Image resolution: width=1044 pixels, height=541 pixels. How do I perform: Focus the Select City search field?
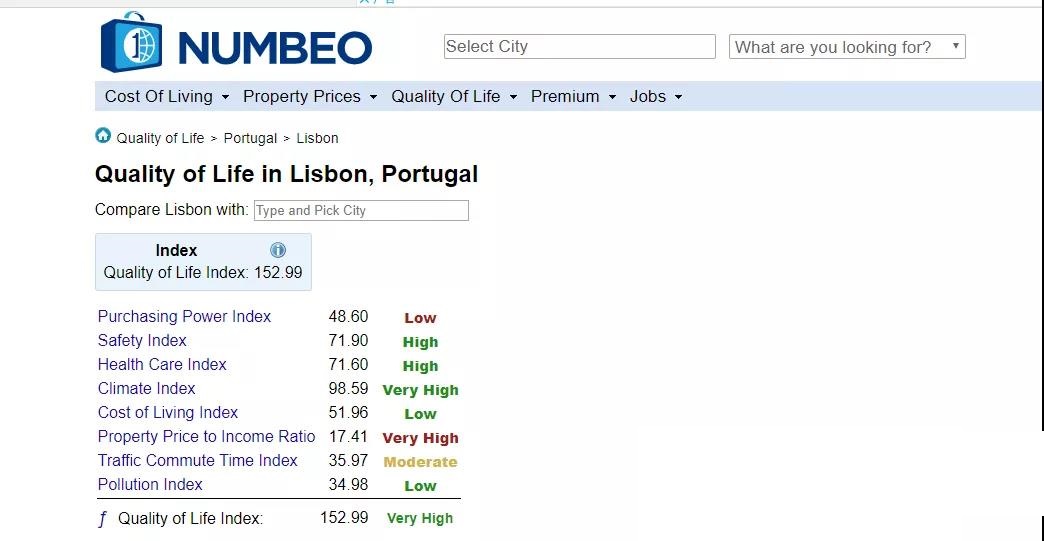tap(579, 47)
